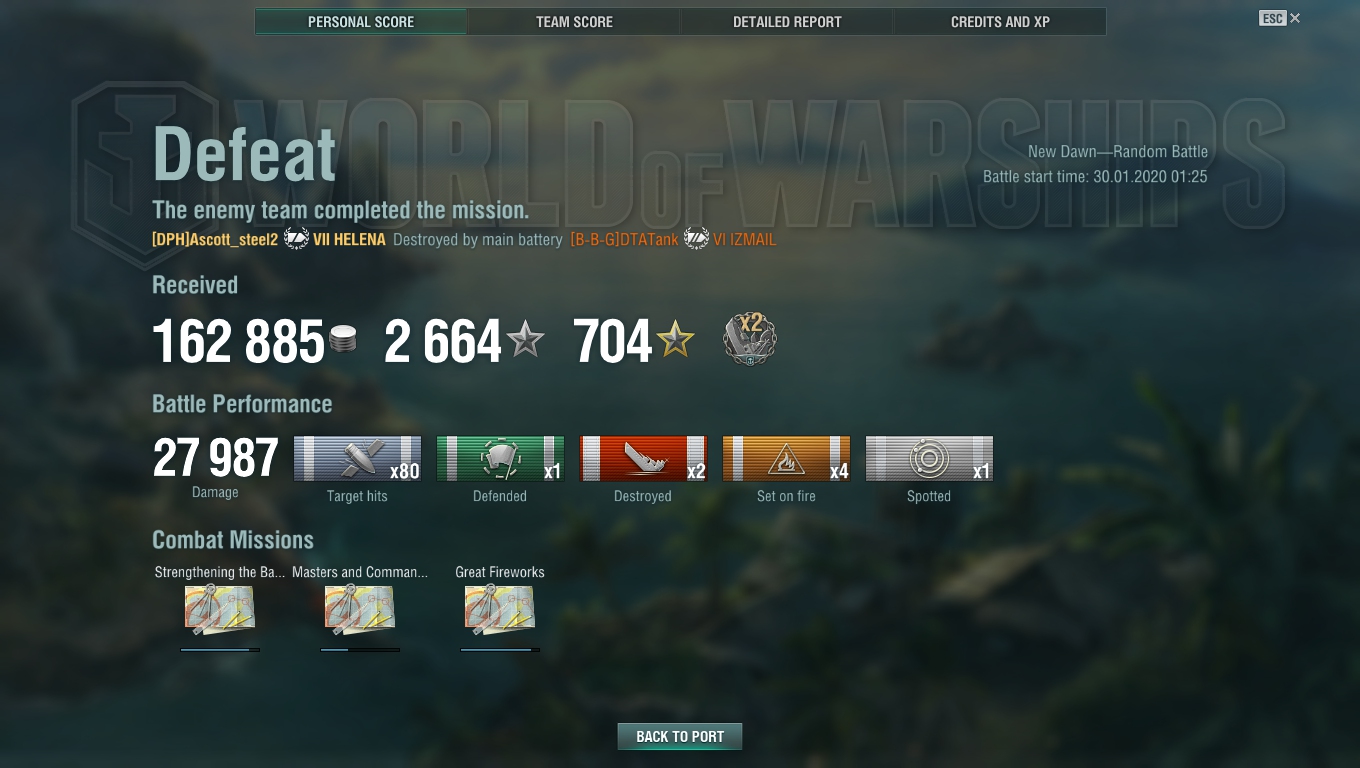1360x768 pixels.
Task: Click the red Destroyed x2 ribbon
Action: pyautogui.click(x=643, y=459)
